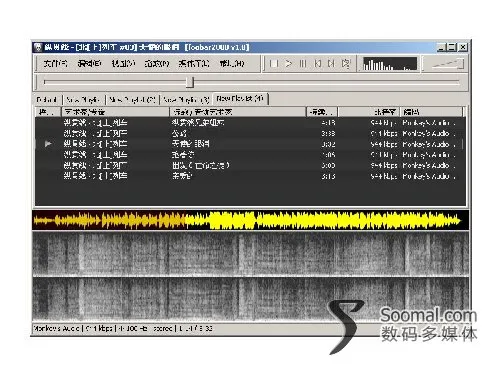Viewport: 500px width, 375px height.
Task: Click the seekbar slider thumb
Action: pyautogui.click(x=190, y=82)
